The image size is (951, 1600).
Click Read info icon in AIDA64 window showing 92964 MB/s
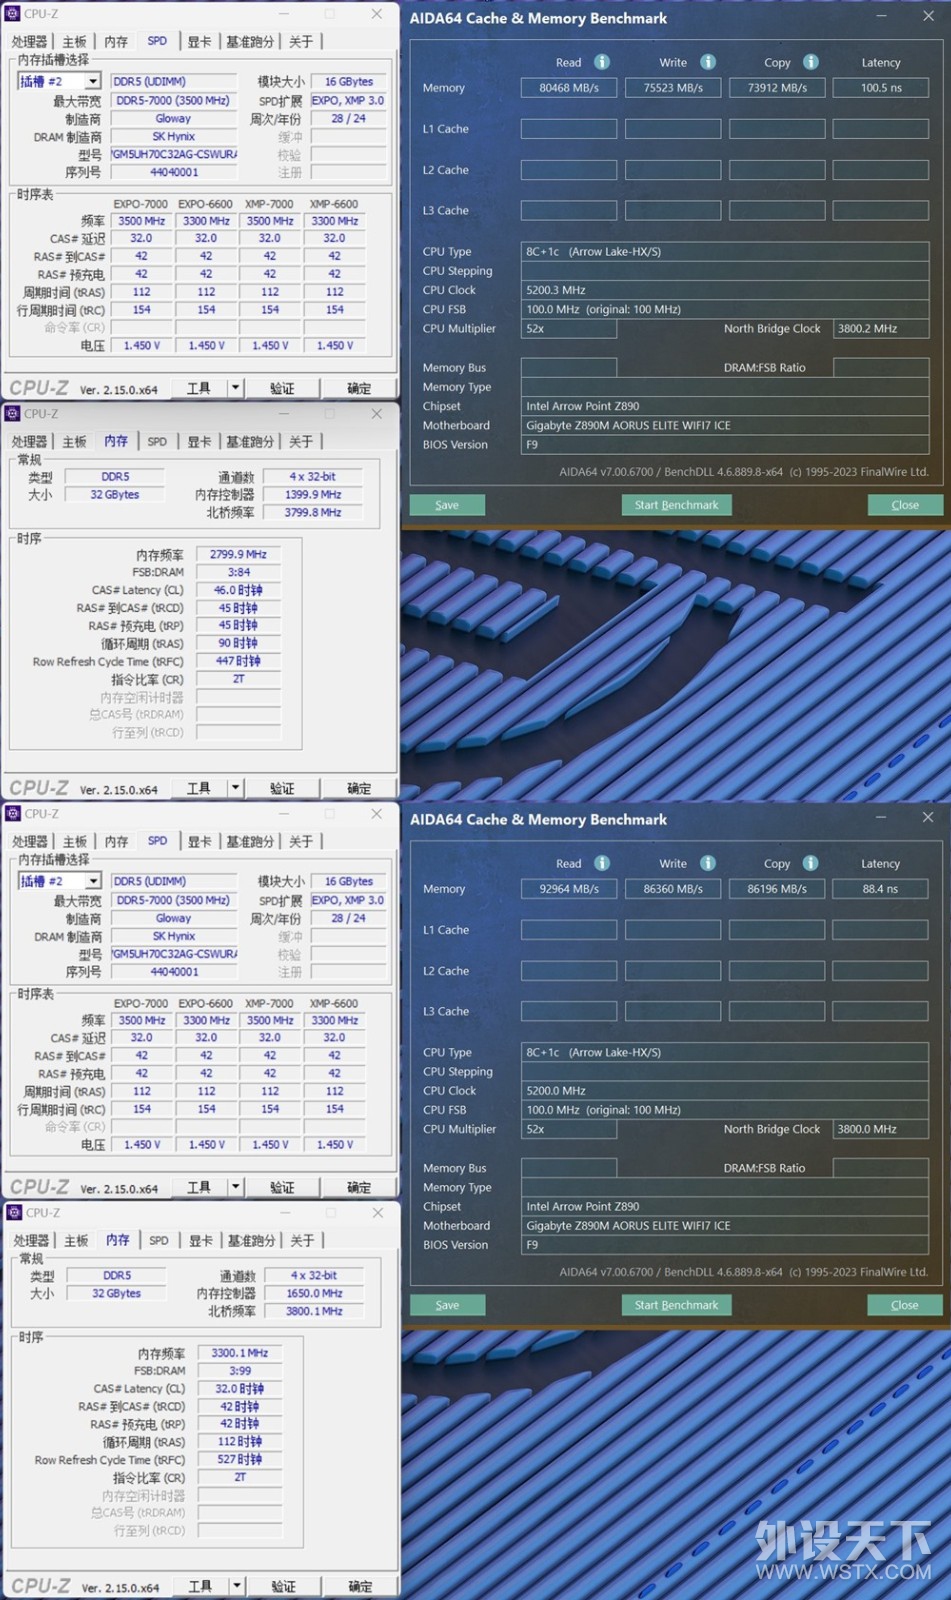pyautogui.click(x=602, y=863)
